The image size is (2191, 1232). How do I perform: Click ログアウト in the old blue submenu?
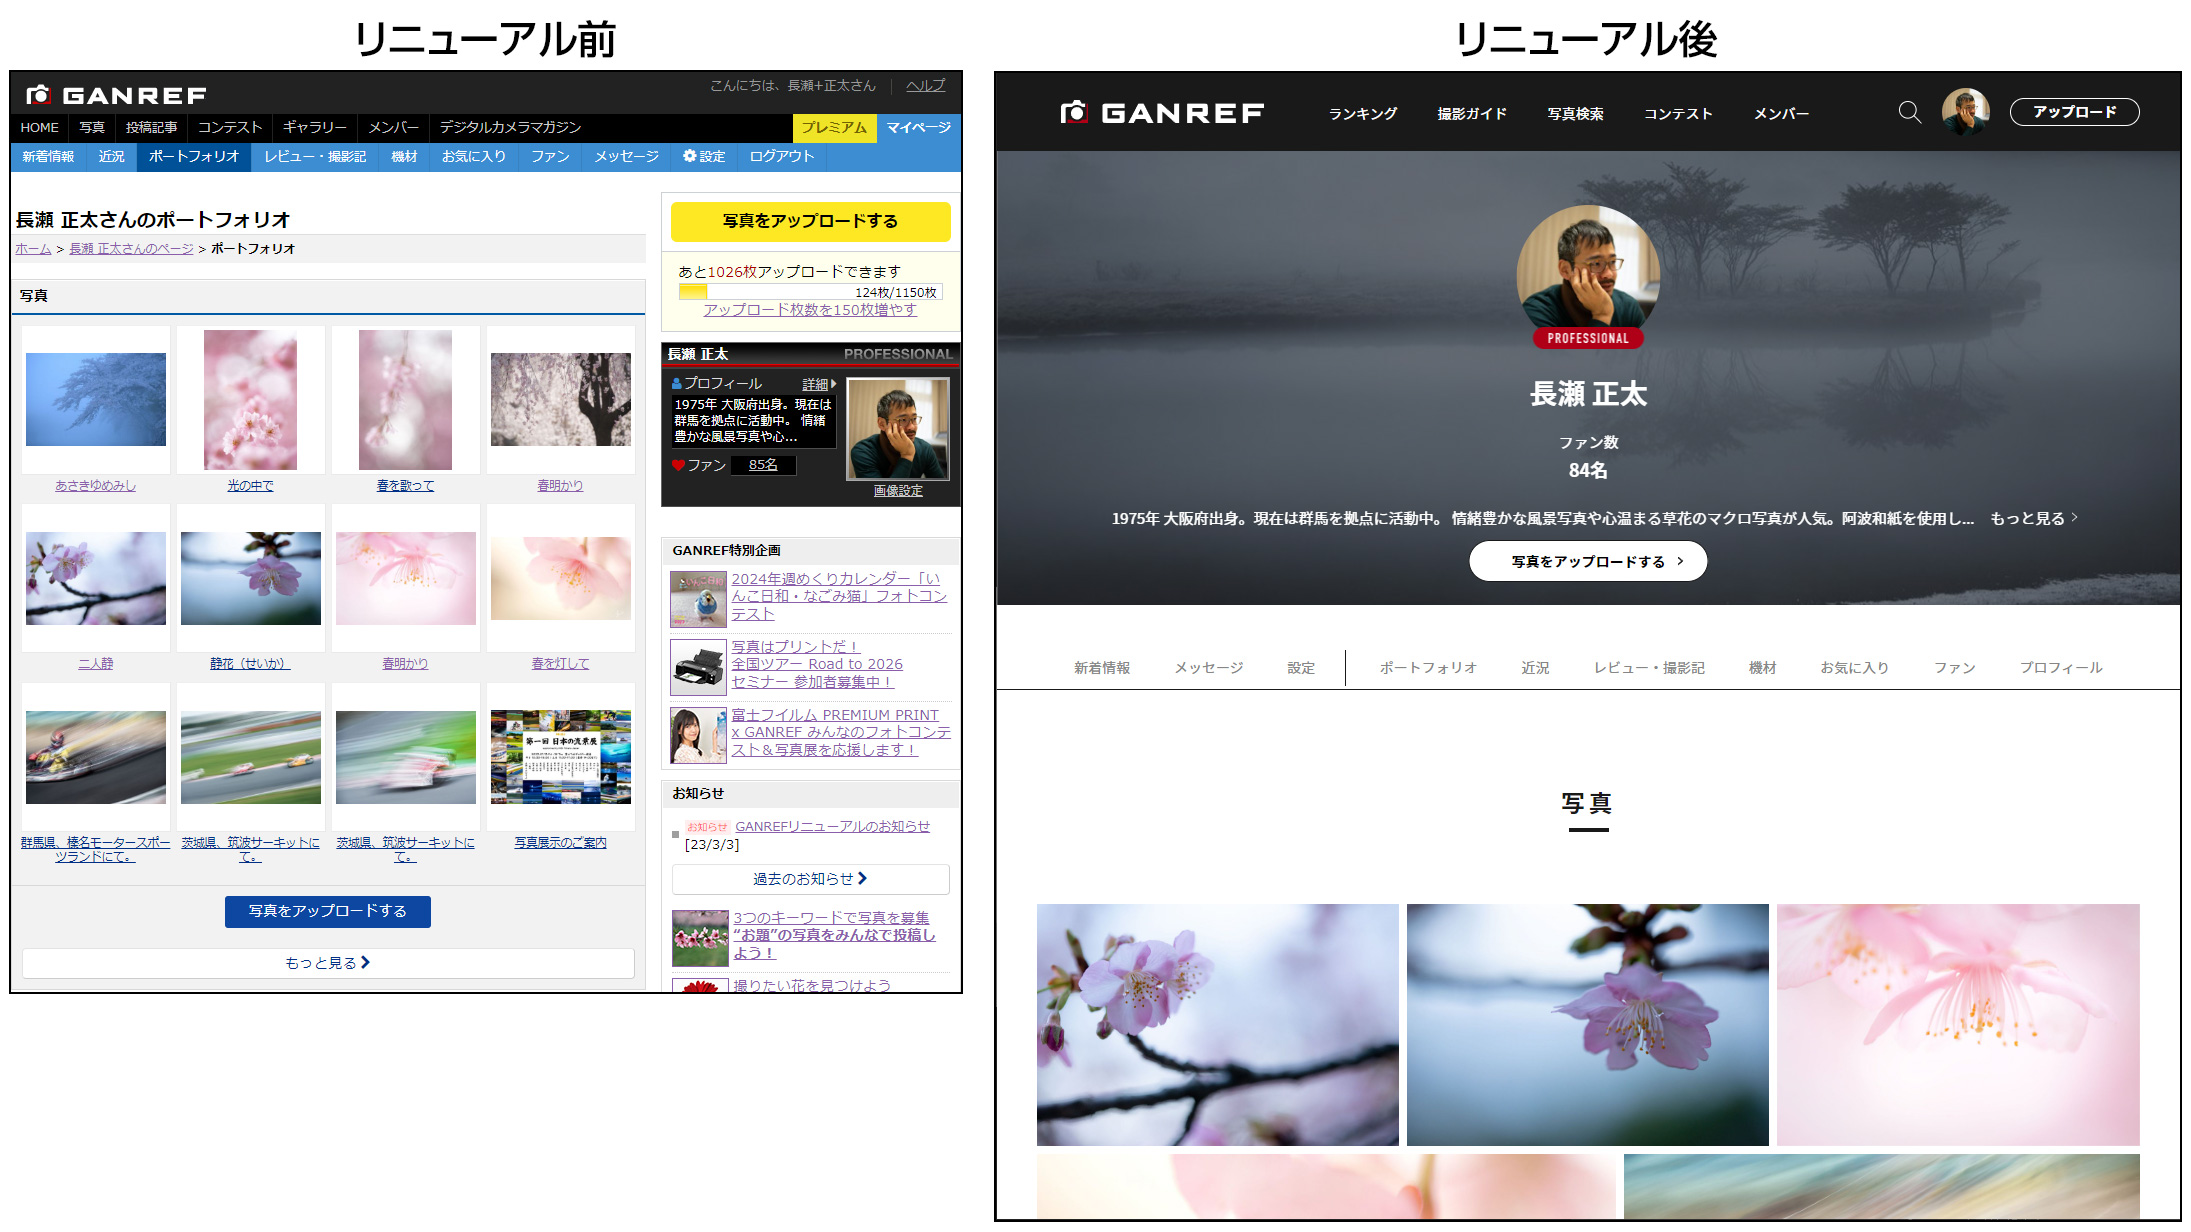pyautogui.click(x=782, y=156)
